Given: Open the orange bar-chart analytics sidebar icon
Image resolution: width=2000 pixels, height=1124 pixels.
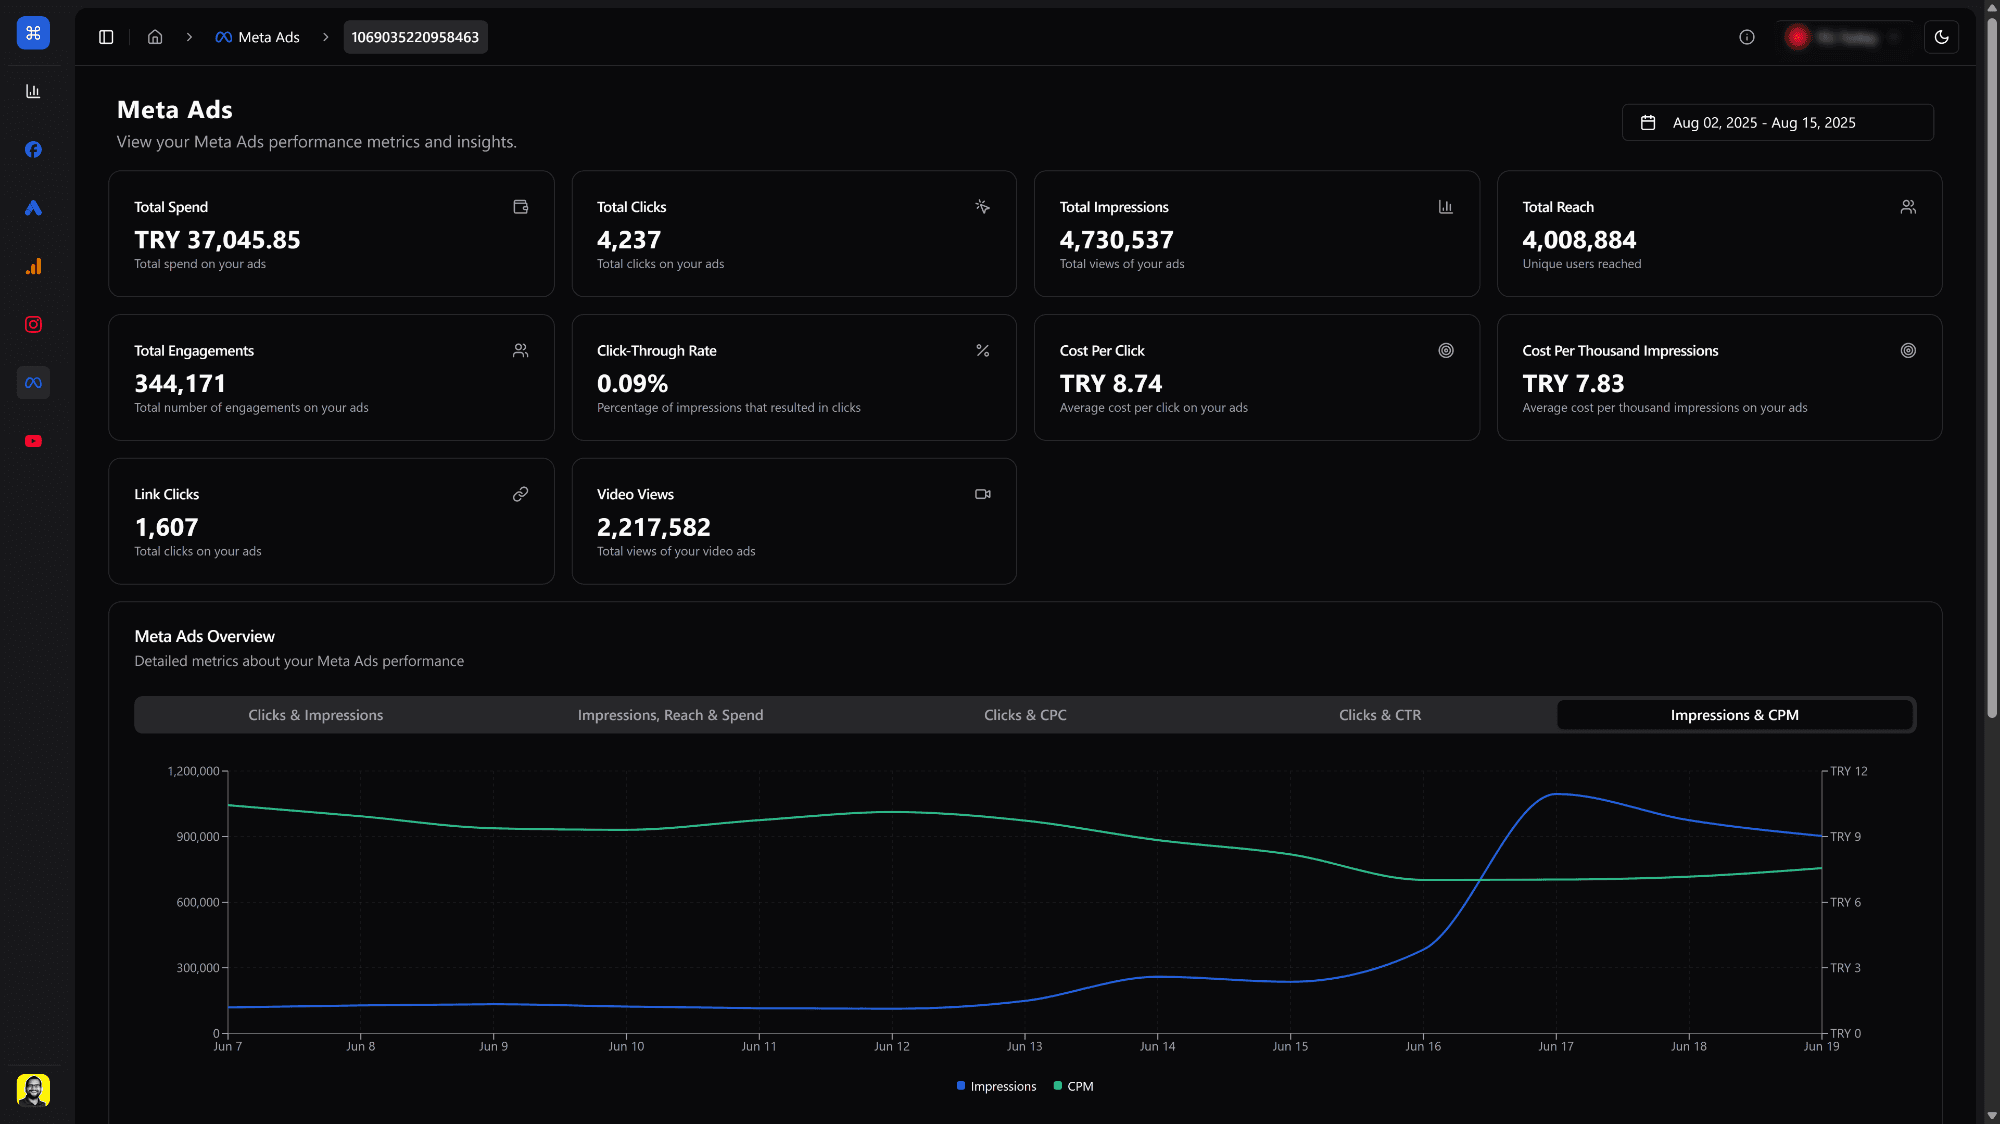Looking at the screenshot, I should (x=33, y=267).
